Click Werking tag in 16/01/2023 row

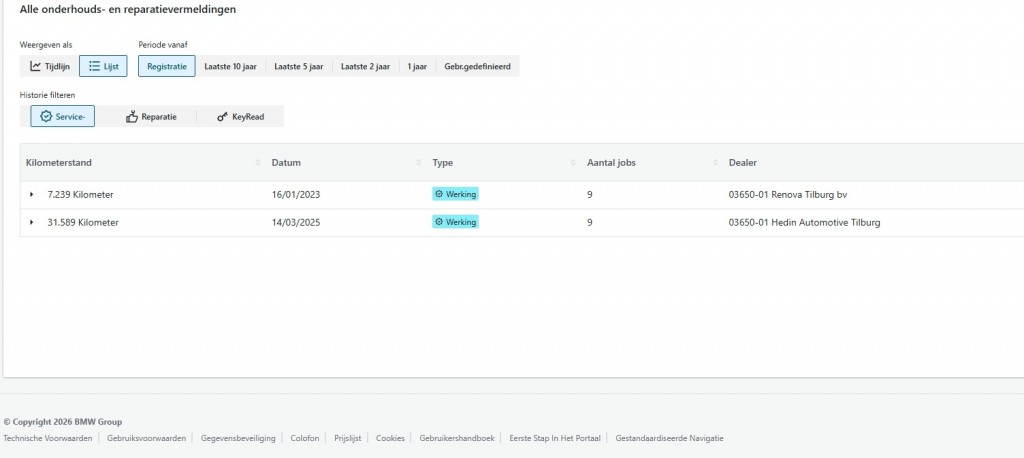455,194
